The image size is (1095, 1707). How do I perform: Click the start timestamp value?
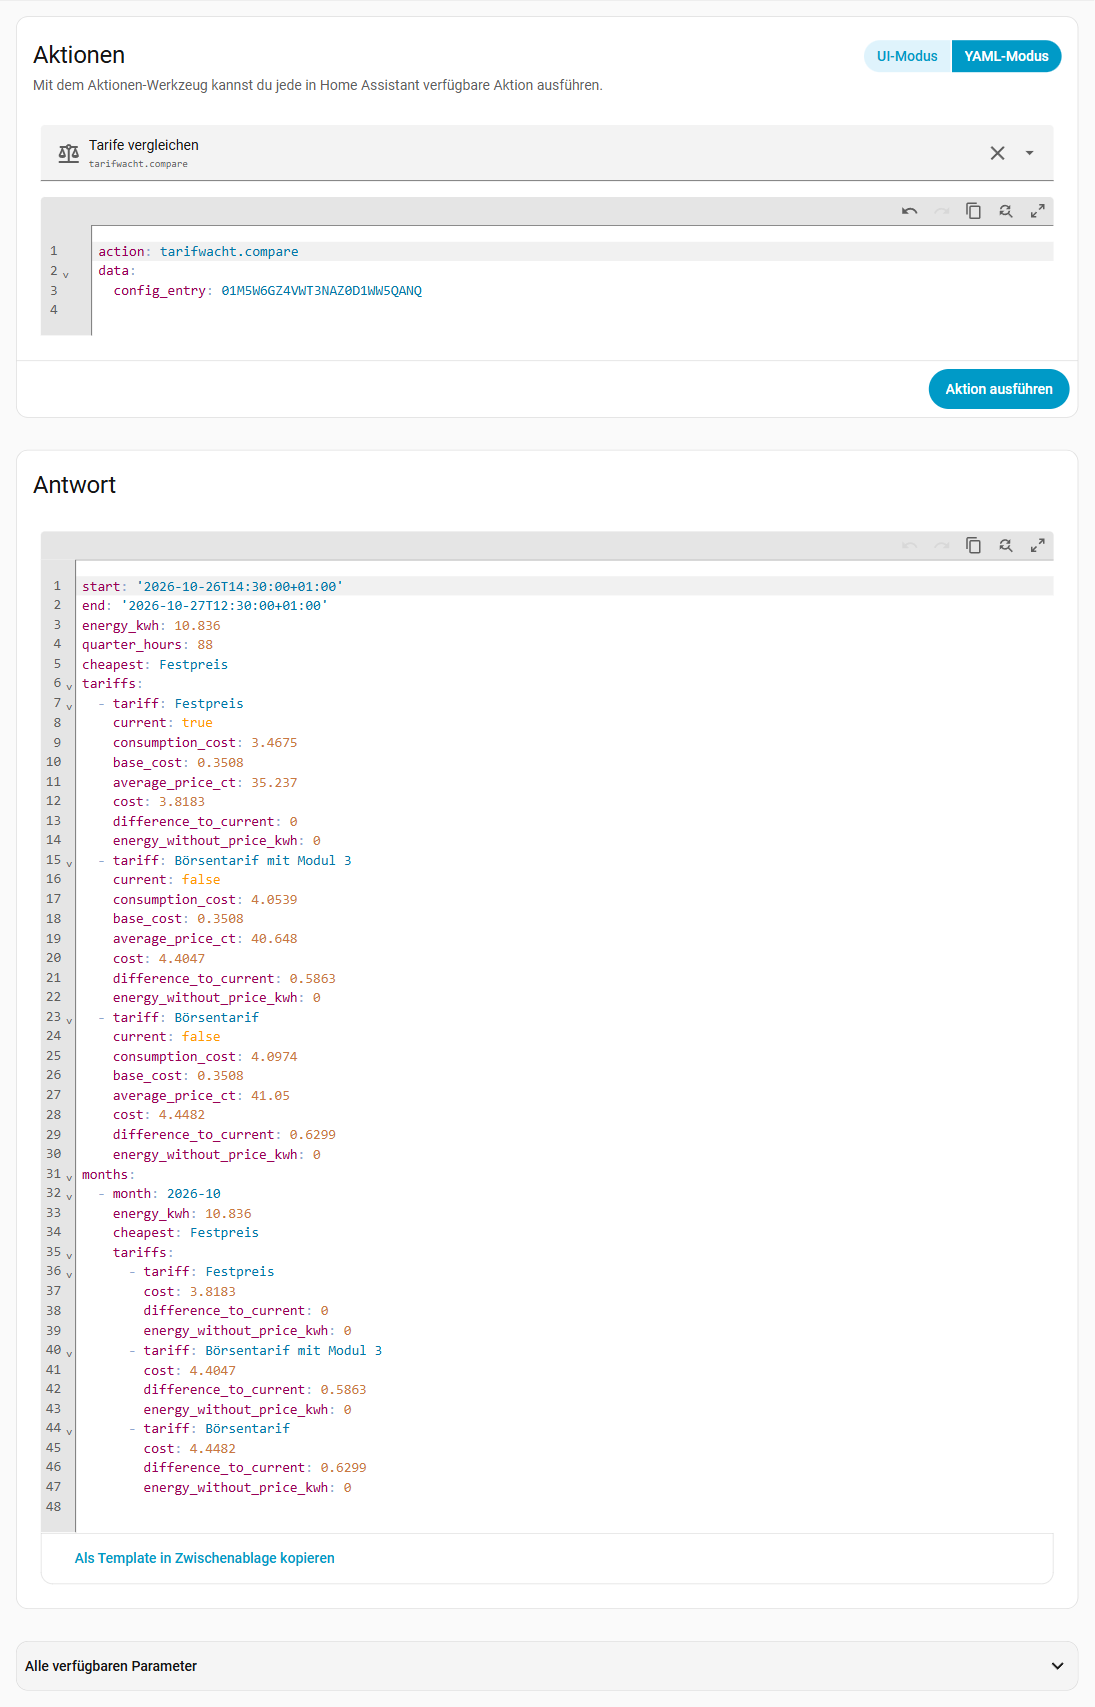pyautogui.click(x=239, y=587)
